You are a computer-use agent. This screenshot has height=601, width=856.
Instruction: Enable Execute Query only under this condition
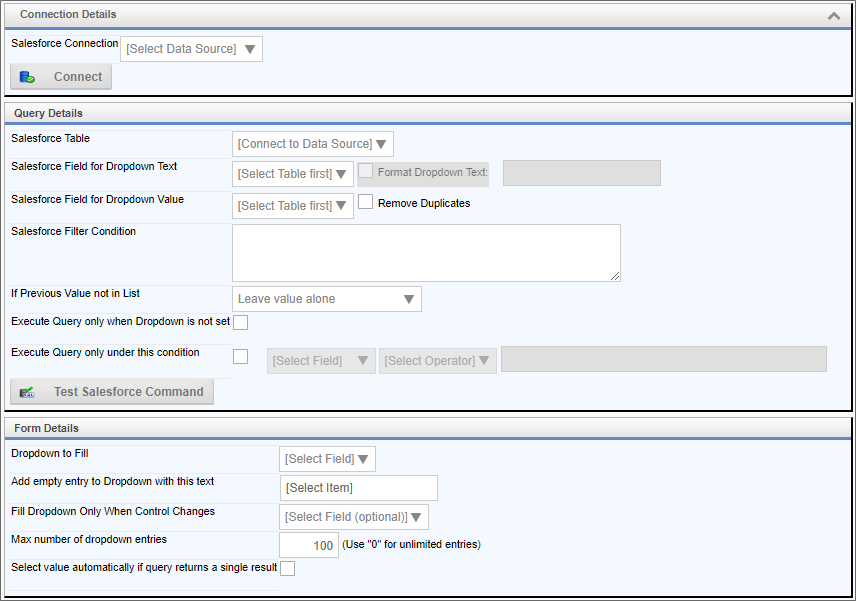coord(240,356)
